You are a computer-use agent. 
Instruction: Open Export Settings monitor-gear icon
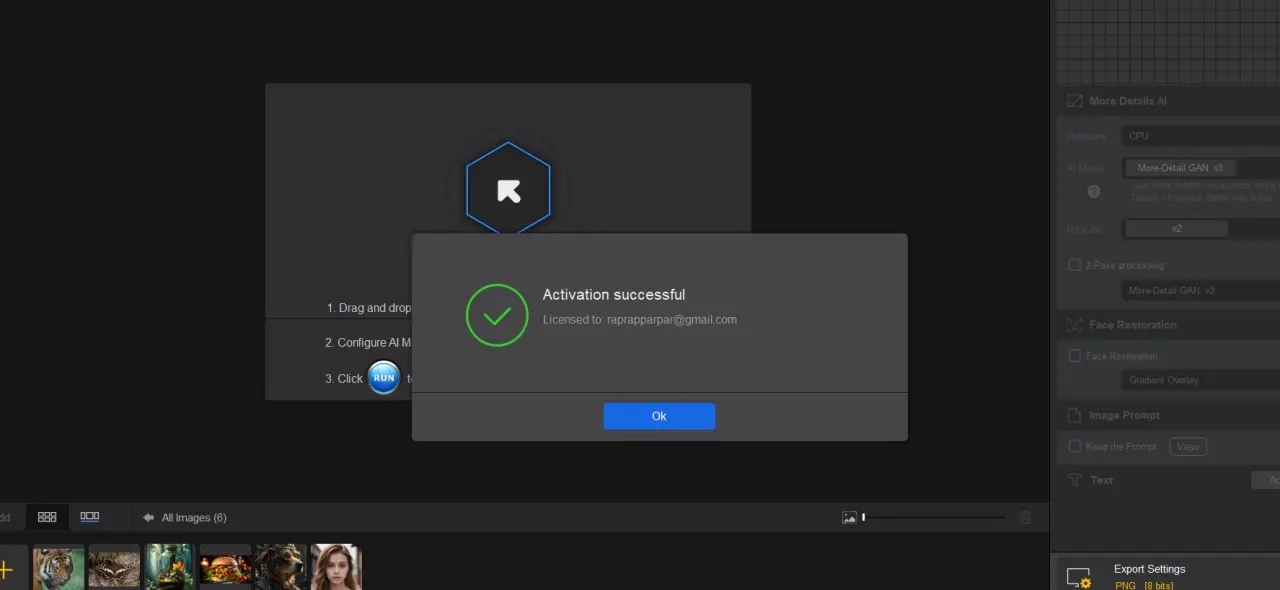[1078, 578]
